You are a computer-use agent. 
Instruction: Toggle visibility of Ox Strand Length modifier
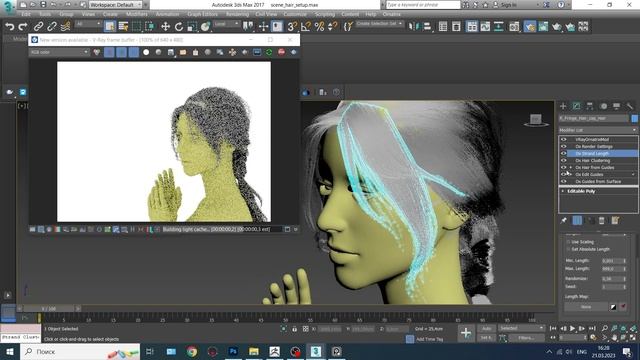coord(564,153)
